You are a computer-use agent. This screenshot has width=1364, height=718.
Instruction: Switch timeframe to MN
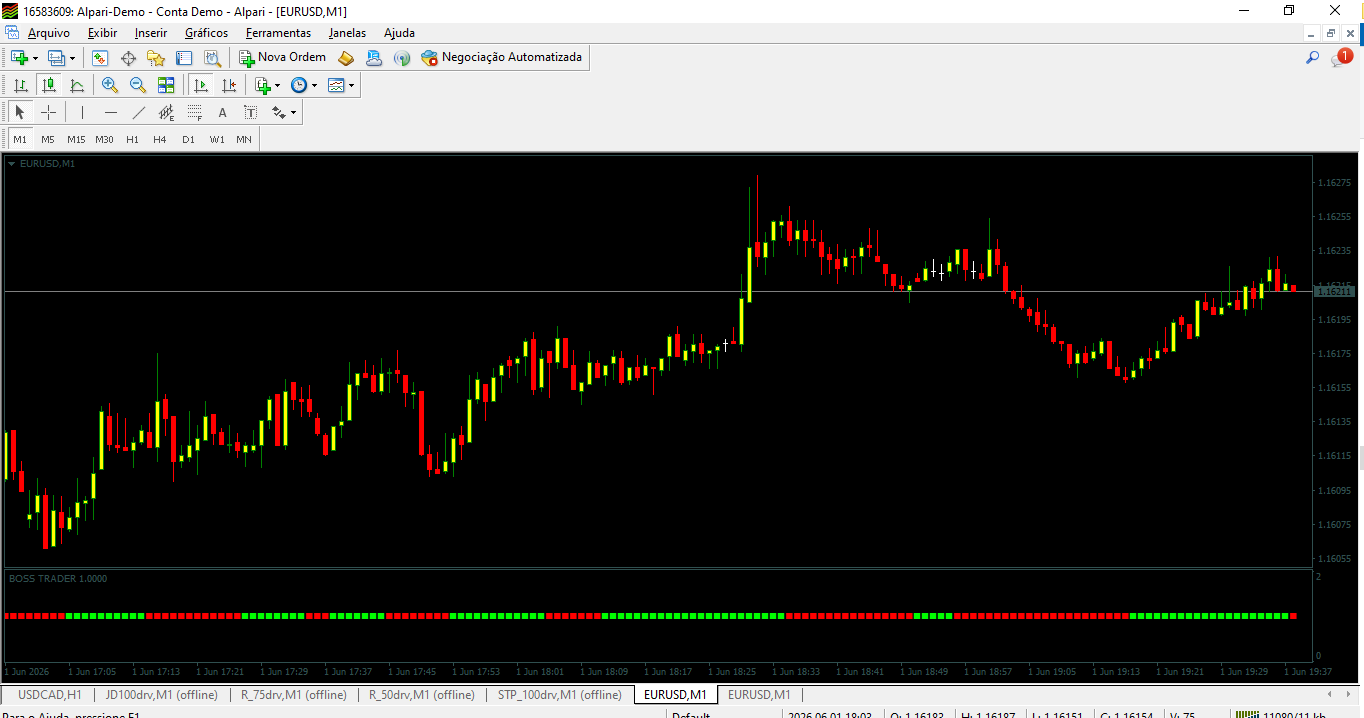point(244,139)
